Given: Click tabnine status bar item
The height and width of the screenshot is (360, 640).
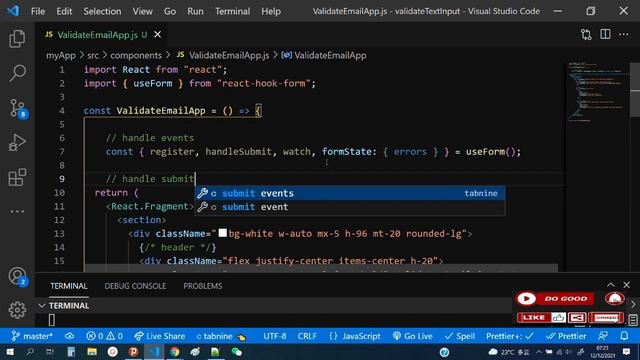Looking at the screenshot, I should point(221,336).
